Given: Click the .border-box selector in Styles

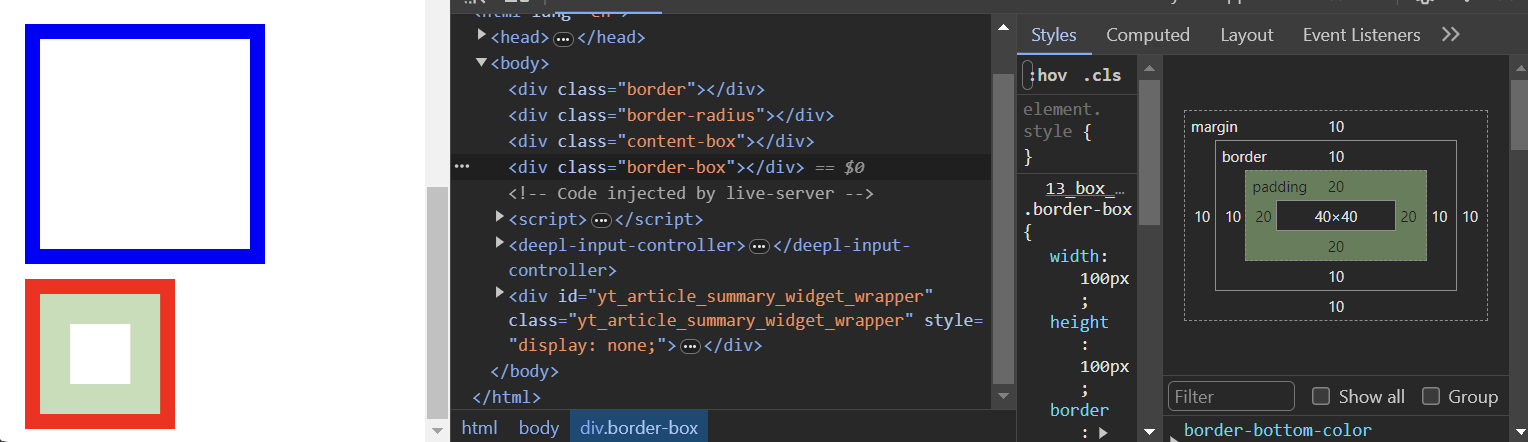Looking at the screenshot, I should coord(1077,210).
